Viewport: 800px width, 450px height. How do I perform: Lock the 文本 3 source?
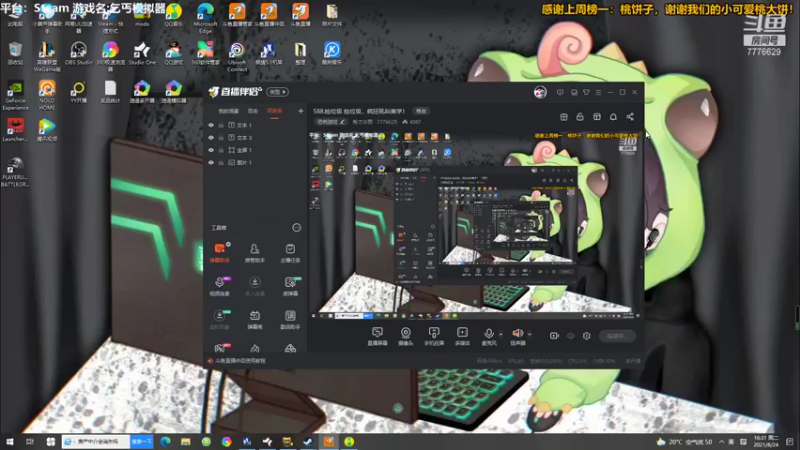pyautogui.click(x=221, y=138)
